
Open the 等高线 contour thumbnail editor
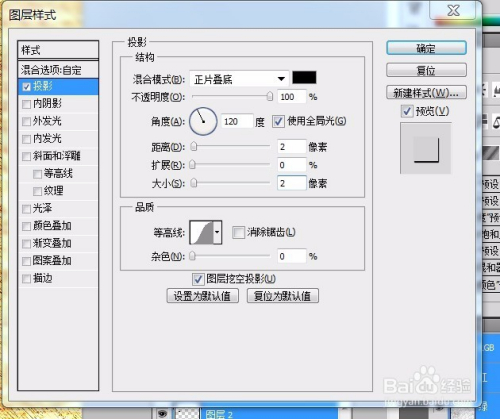[x=201, y=232]
